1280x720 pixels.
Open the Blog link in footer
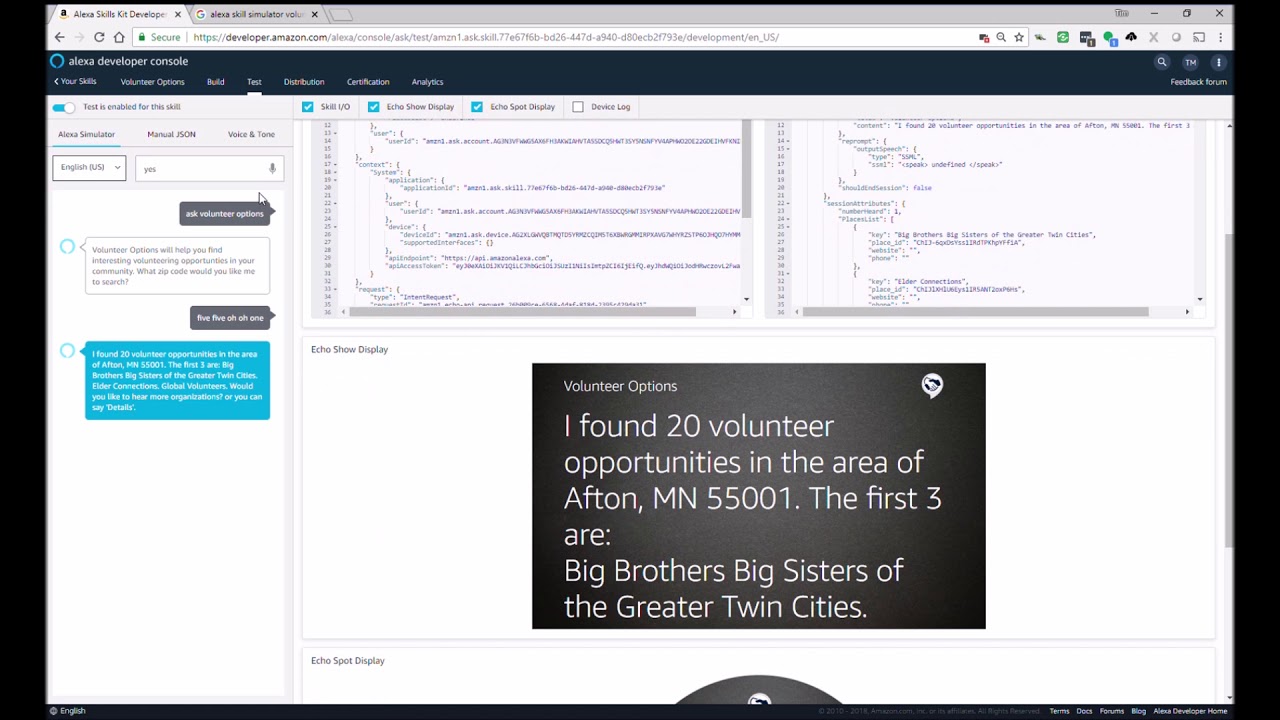(x=1138, y=711)
